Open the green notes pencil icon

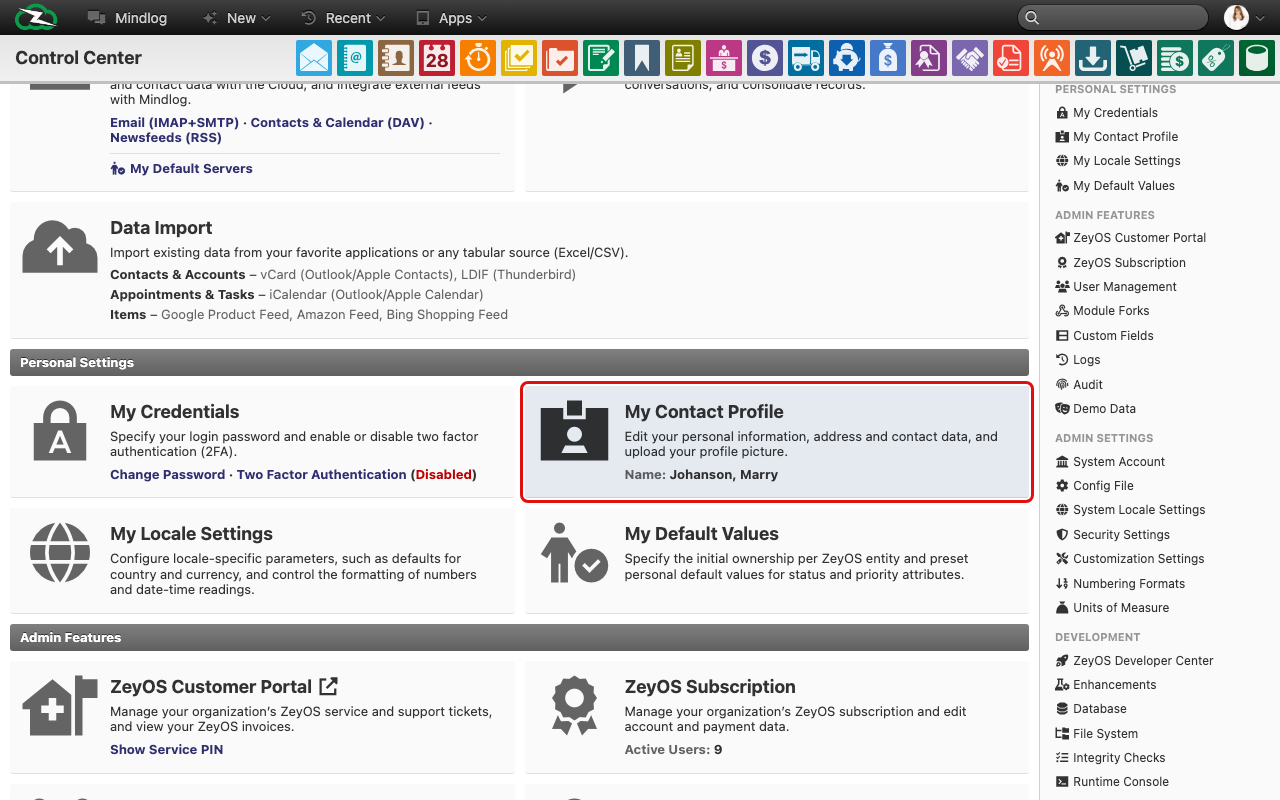click(x=601, y=58)
